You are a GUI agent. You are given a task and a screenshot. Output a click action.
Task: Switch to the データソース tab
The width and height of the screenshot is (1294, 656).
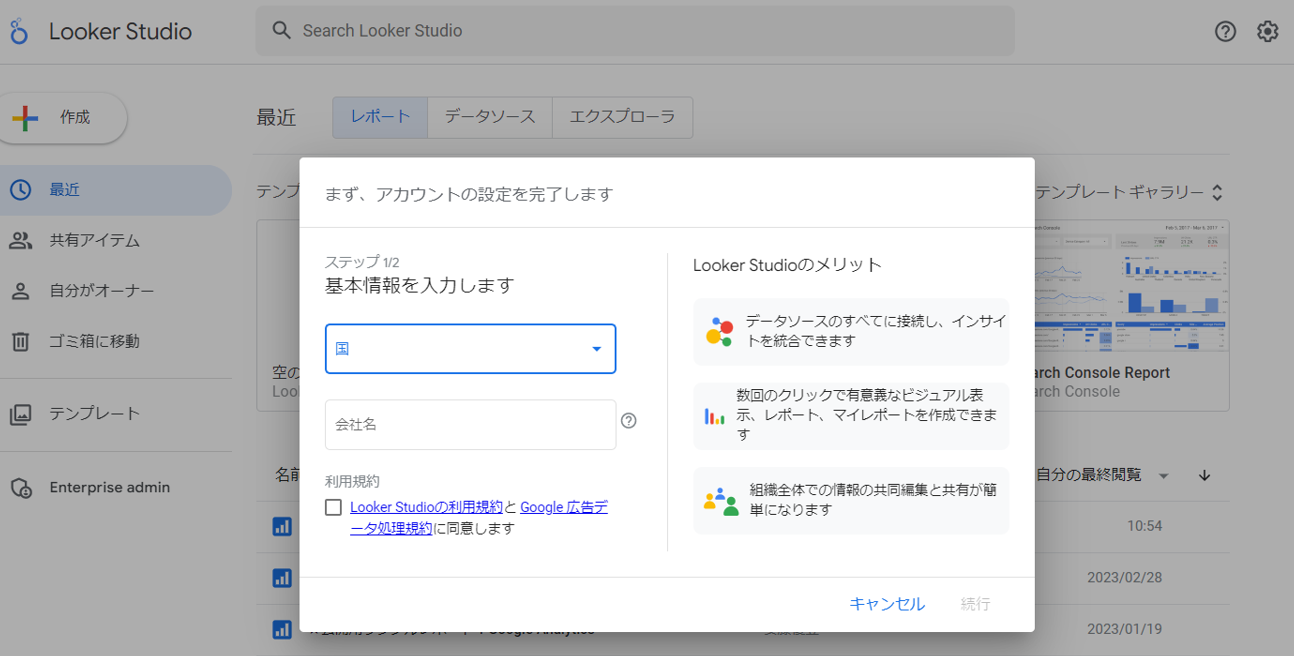490,117
